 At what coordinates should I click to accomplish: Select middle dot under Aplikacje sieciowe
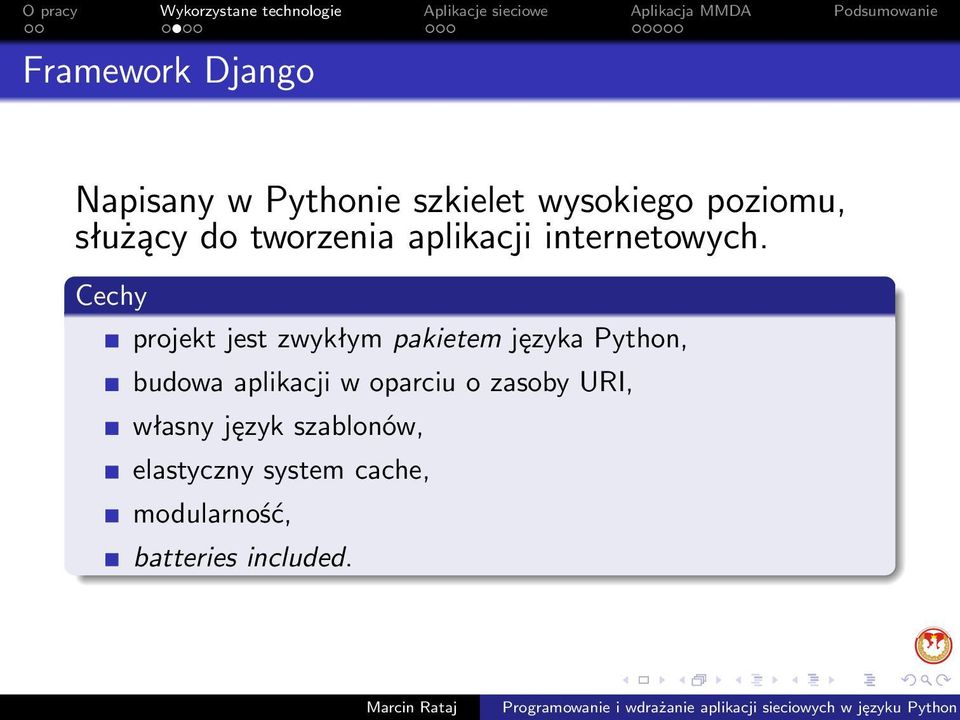tap(440, 28)
